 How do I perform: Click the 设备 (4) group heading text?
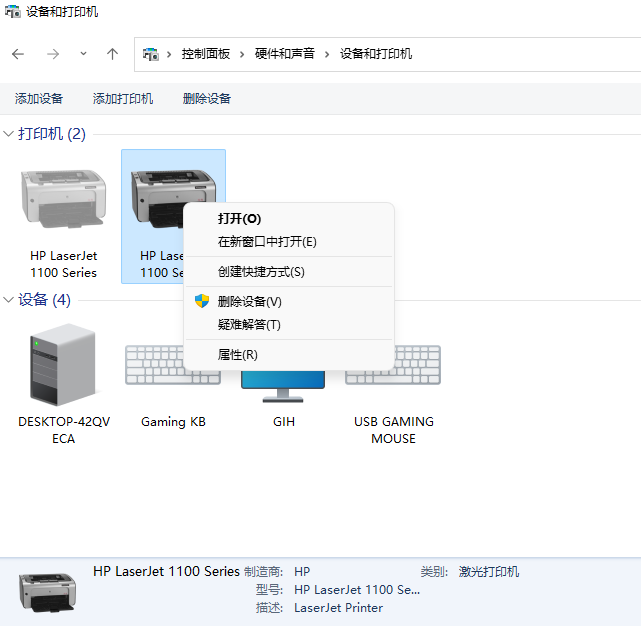pos(44,300)
